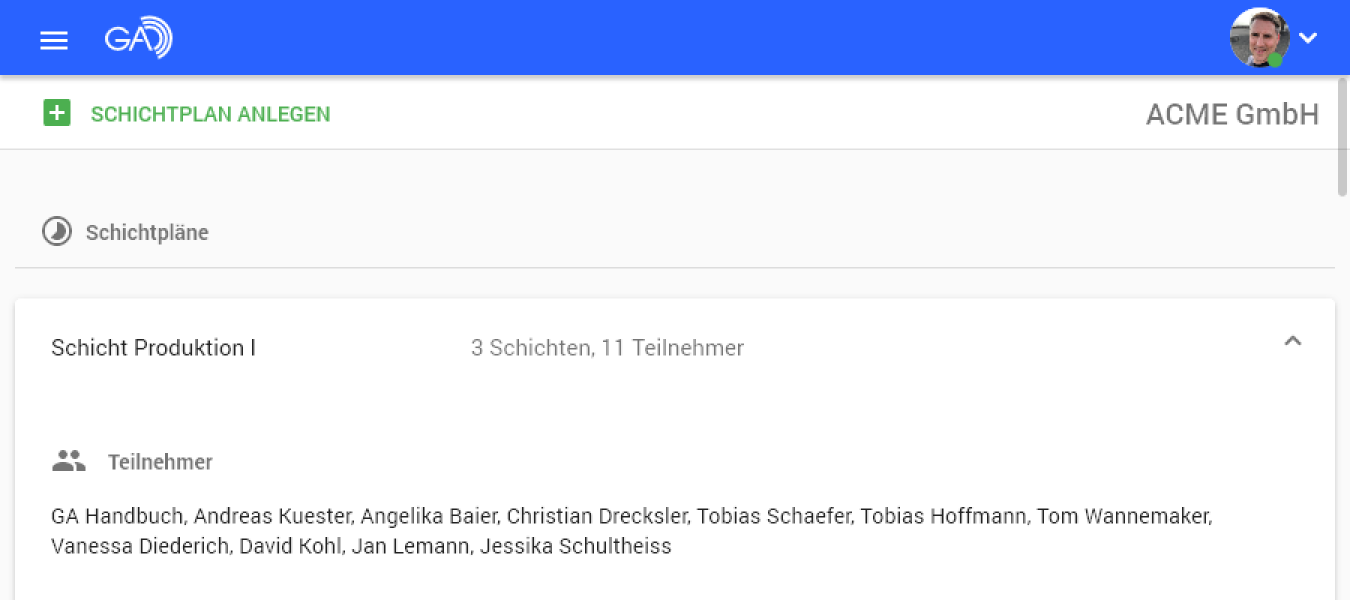The height and width of the screenshot is (600, 1350).
Task: Click the chevron on the shift plan card
Action: tap(1293, 341)
